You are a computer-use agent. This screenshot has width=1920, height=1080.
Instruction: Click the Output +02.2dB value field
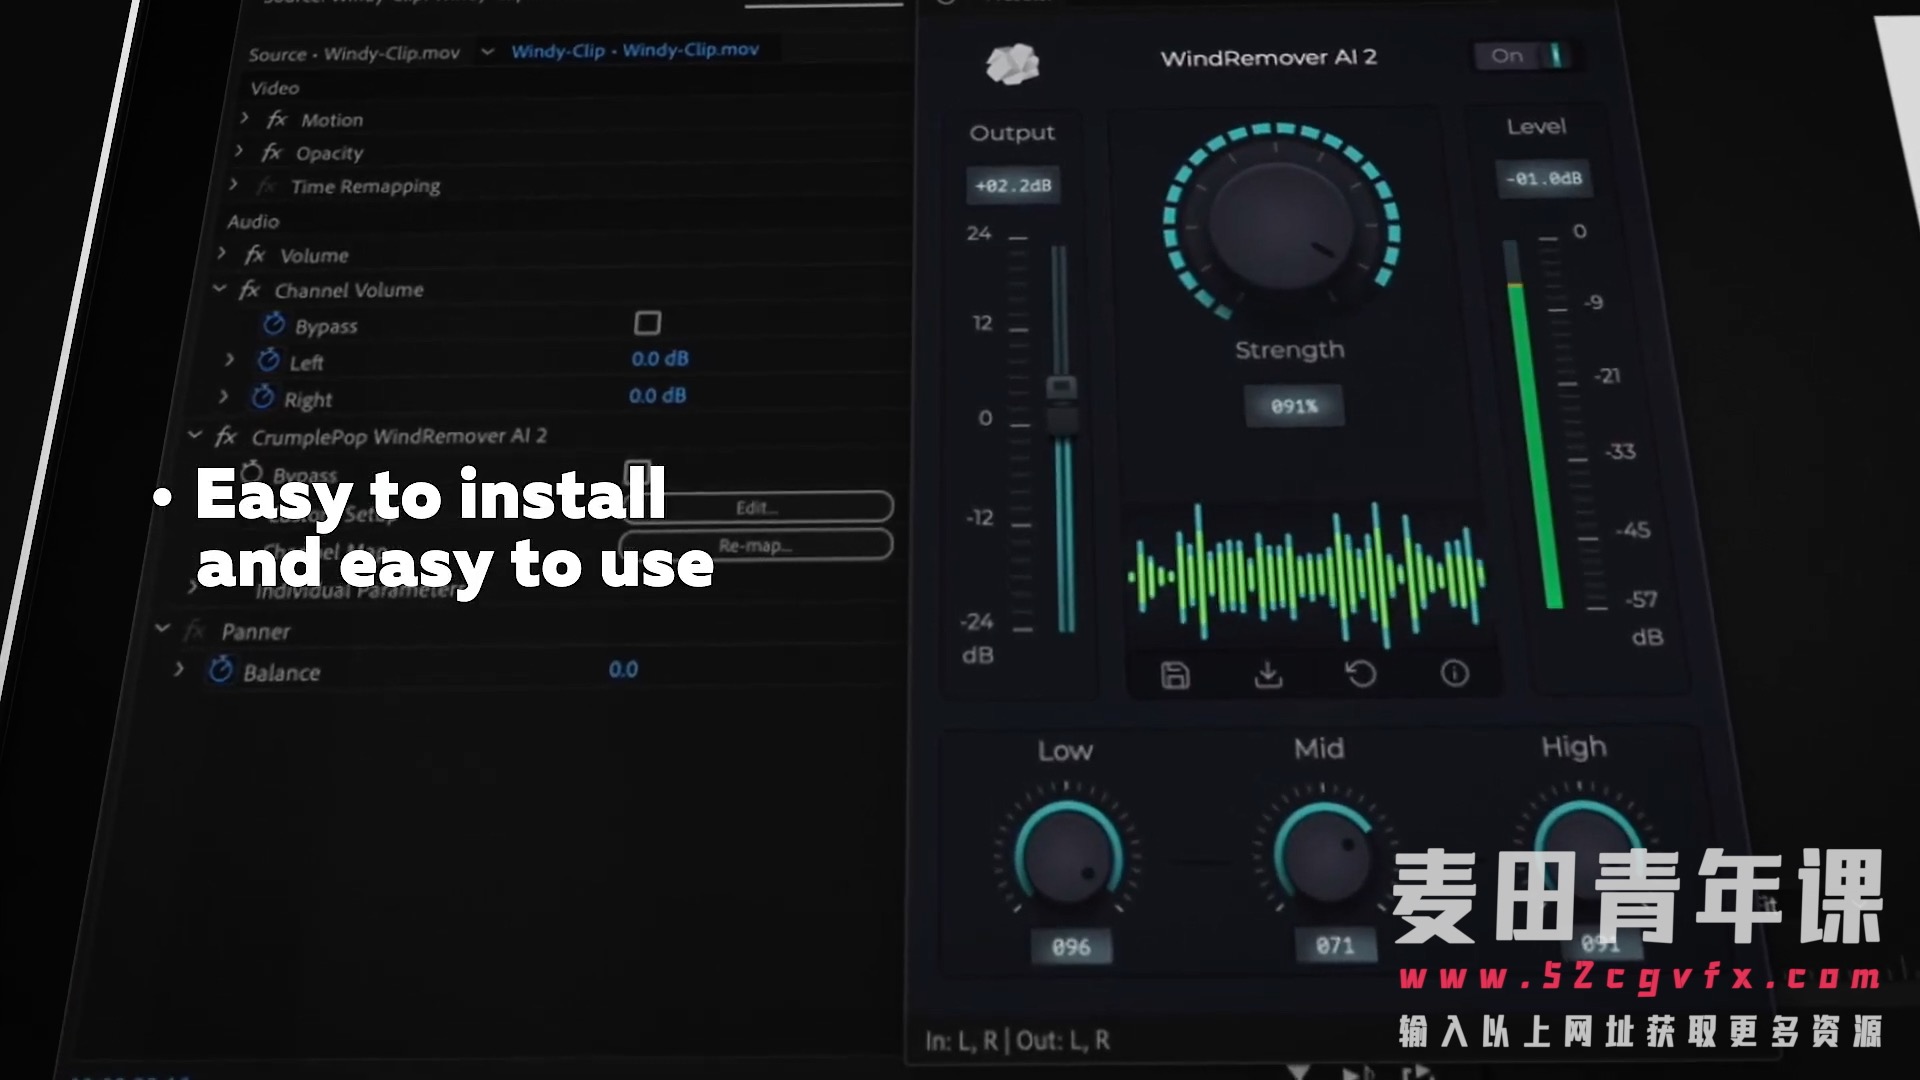coord(1013,185)
